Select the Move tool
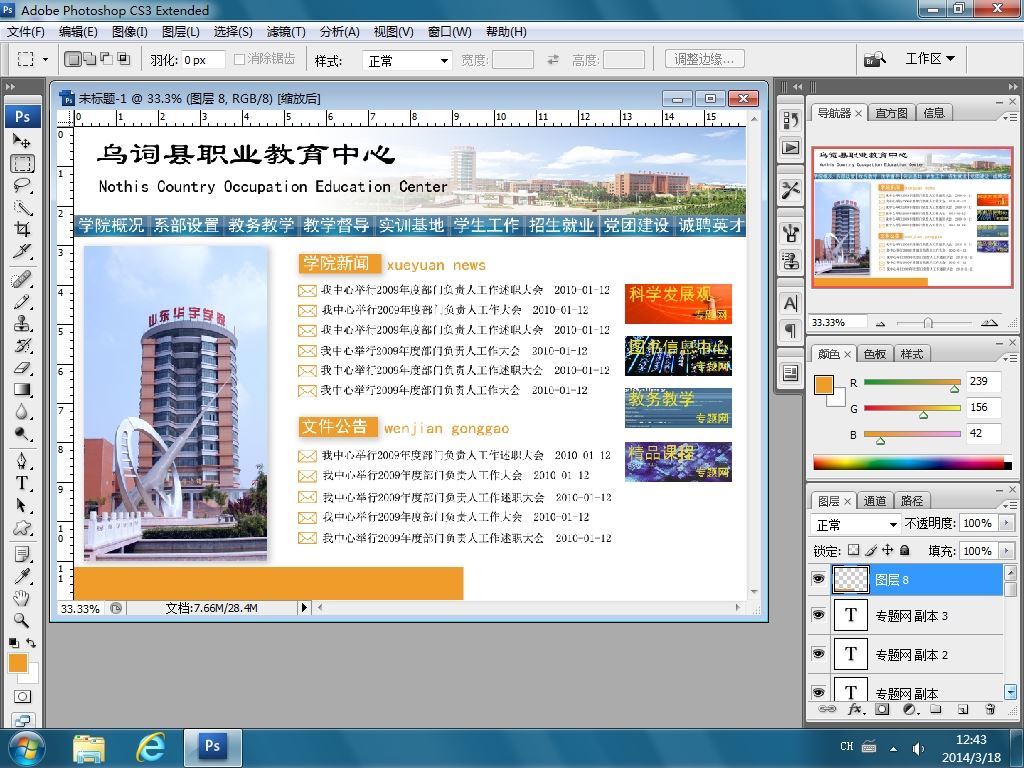Screen dimensions: 1024x768 [22, 141]
